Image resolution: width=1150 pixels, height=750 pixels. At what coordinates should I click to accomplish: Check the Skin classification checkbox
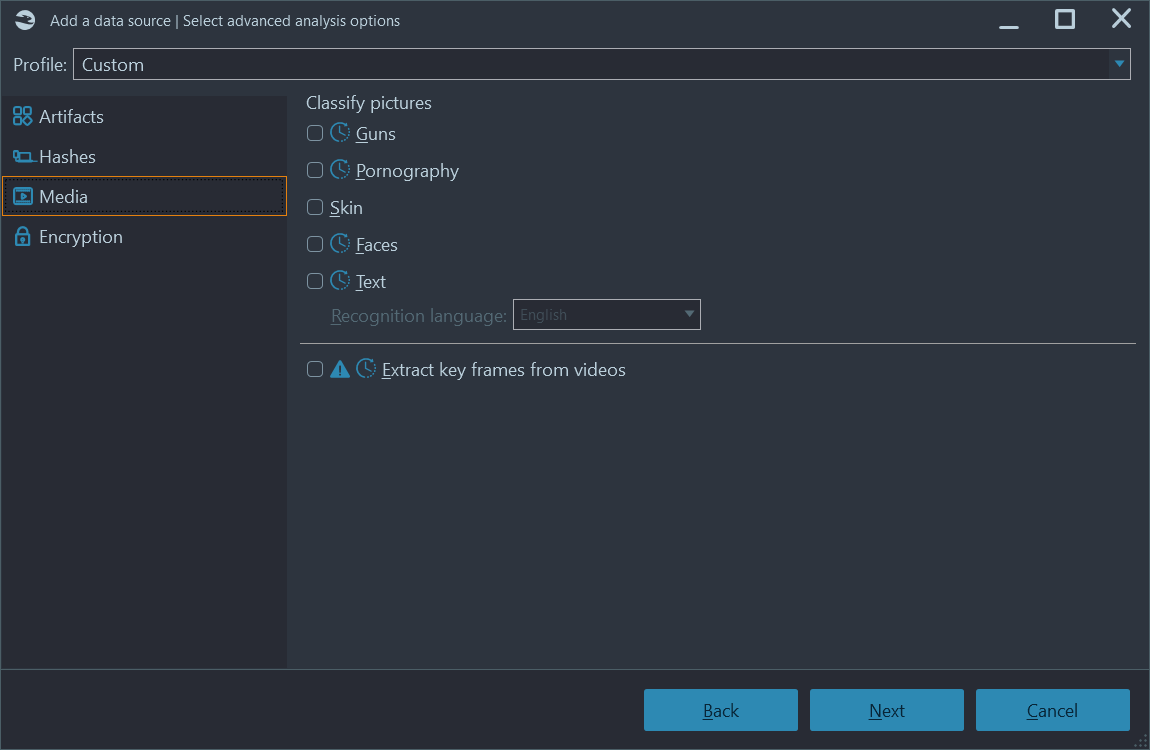coord(315,207)
